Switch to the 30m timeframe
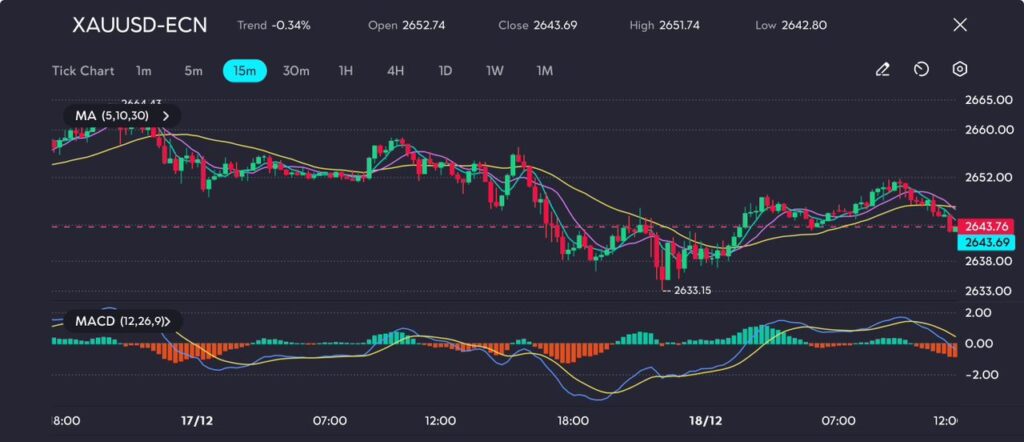Screen dimensions: 1024x442 click(296, 71)
